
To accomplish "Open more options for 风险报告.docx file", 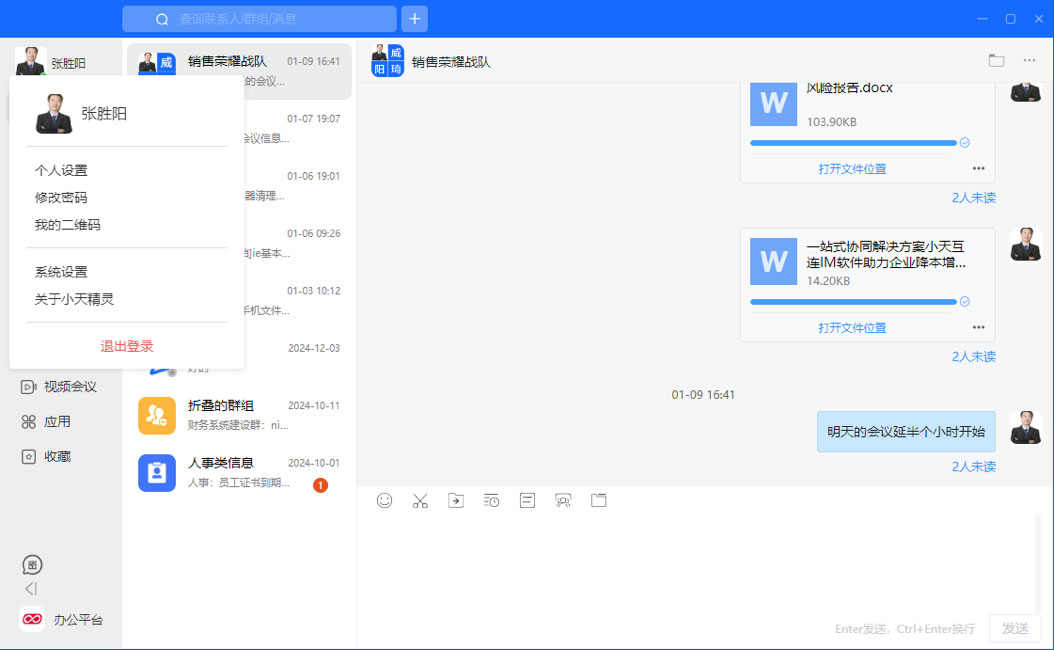I will pyautogui.click(x=978, y=169).
